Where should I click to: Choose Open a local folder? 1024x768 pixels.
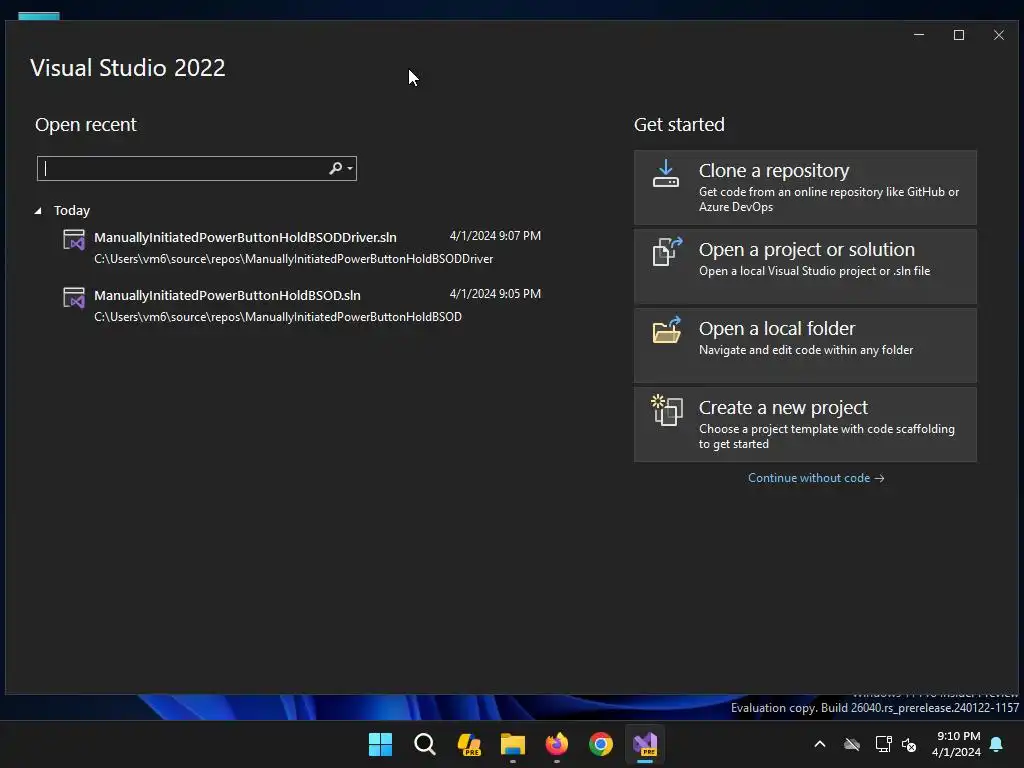(x=805, y=345)
